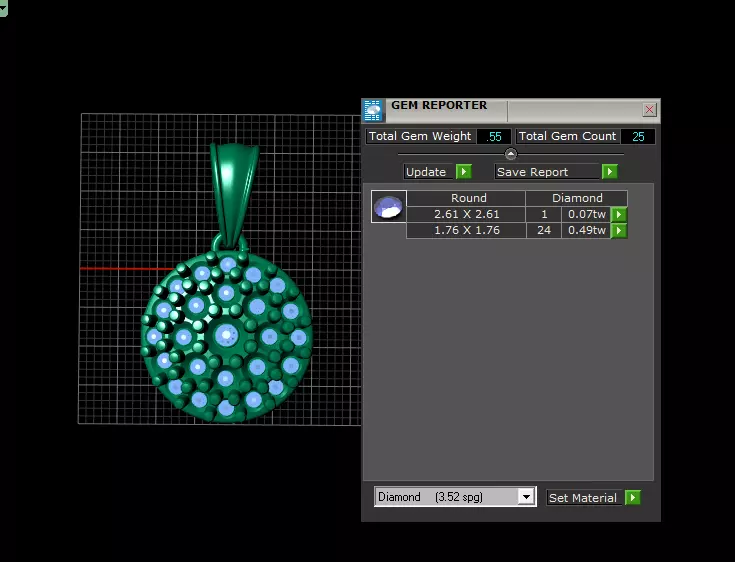The width and height of the screenshot is (735, 562).
Task: Click the center gem of the pendant
Action: (x=226, y=335)
